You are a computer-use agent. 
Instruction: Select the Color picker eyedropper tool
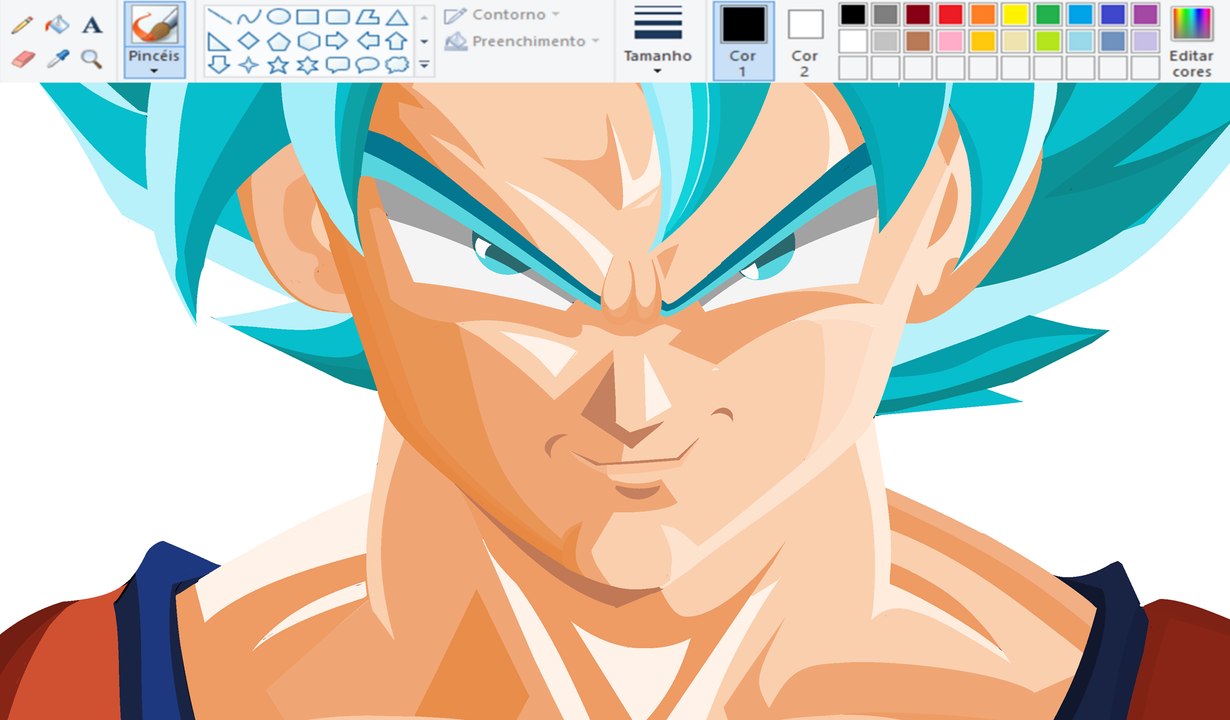coord(58,59)
